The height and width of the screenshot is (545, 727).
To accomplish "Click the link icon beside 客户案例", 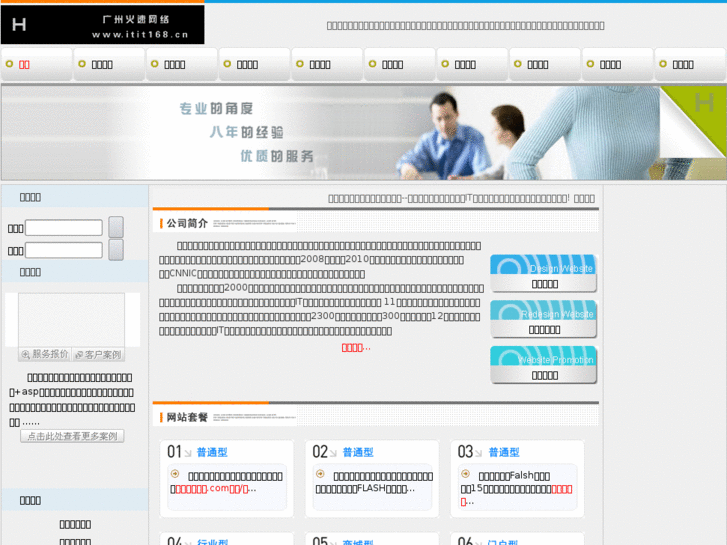I will pyautogui.click(x=79, y=355).
